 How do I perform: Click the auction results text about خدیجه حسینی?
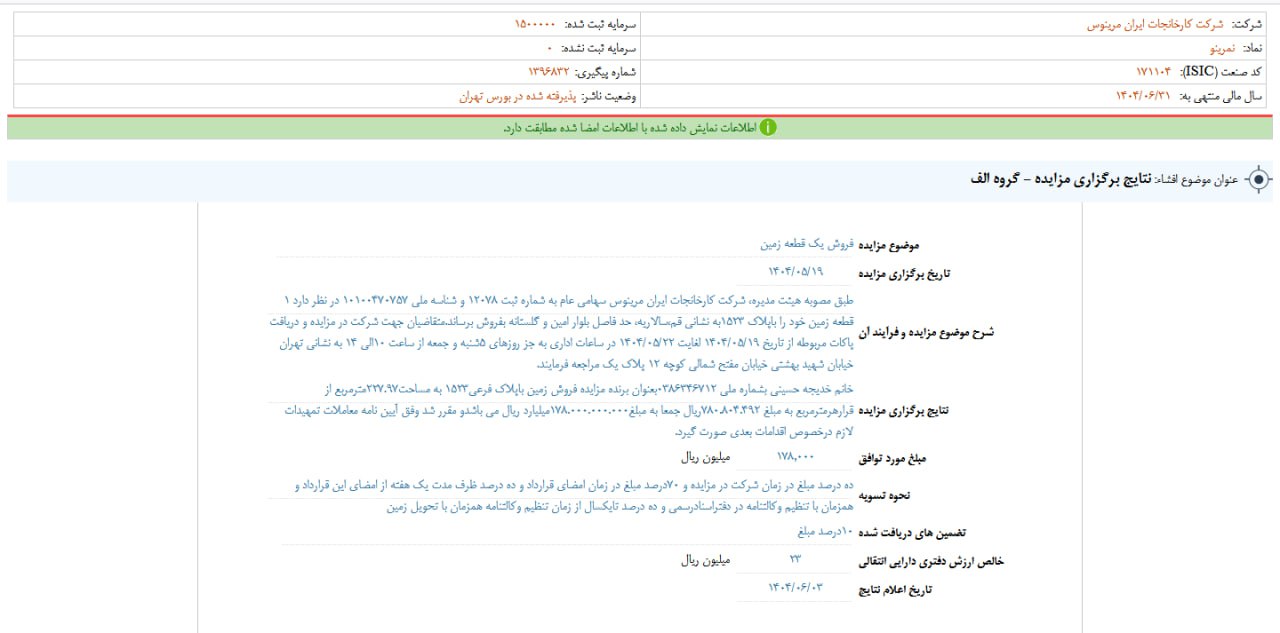[565, 410]
